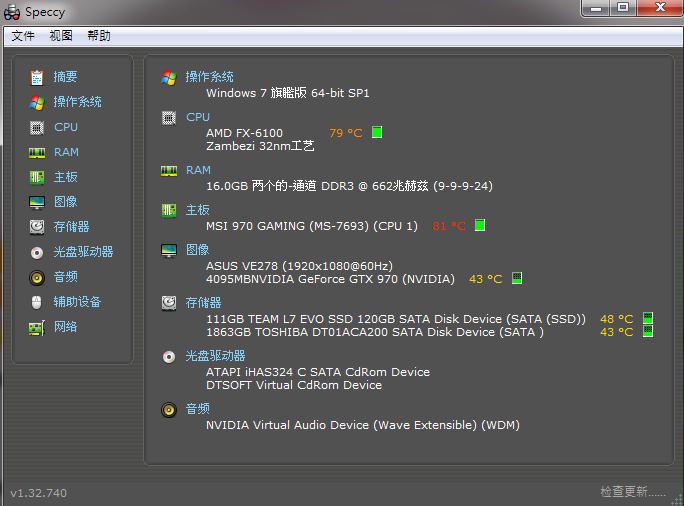
Task: Click speaker icon beside 音频 summary heading
Action: (169, 410)
